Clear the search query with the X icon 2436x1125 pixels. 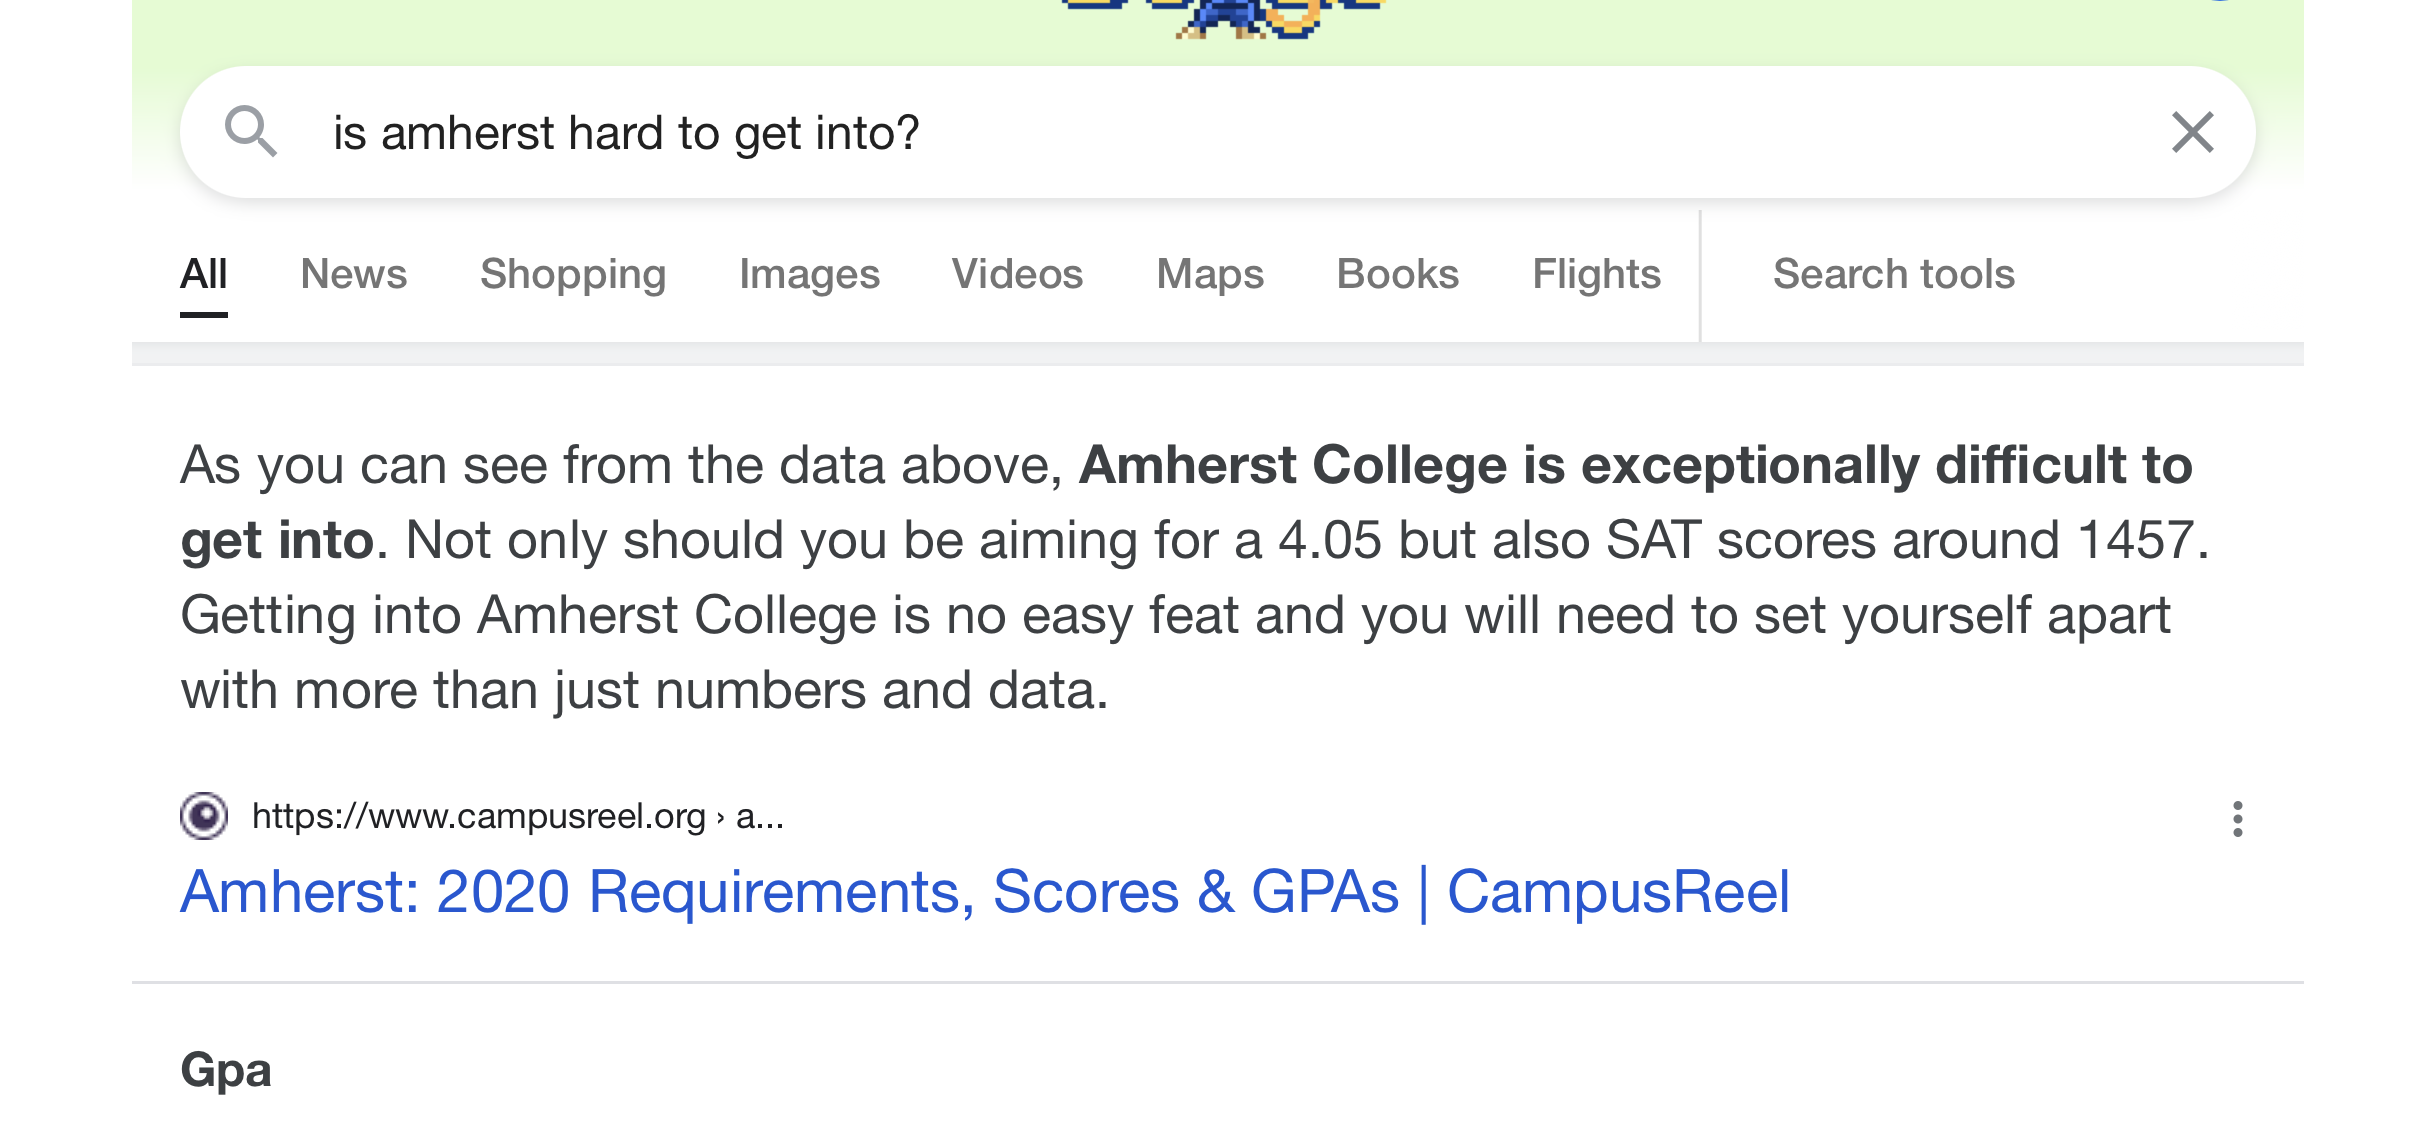(x=2192, y=132)
